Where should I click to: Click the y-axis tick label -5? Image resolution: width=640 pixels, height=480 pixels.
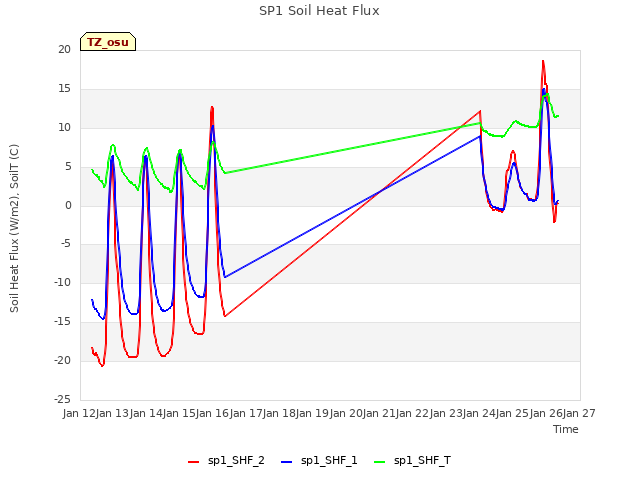coord(66,244)
